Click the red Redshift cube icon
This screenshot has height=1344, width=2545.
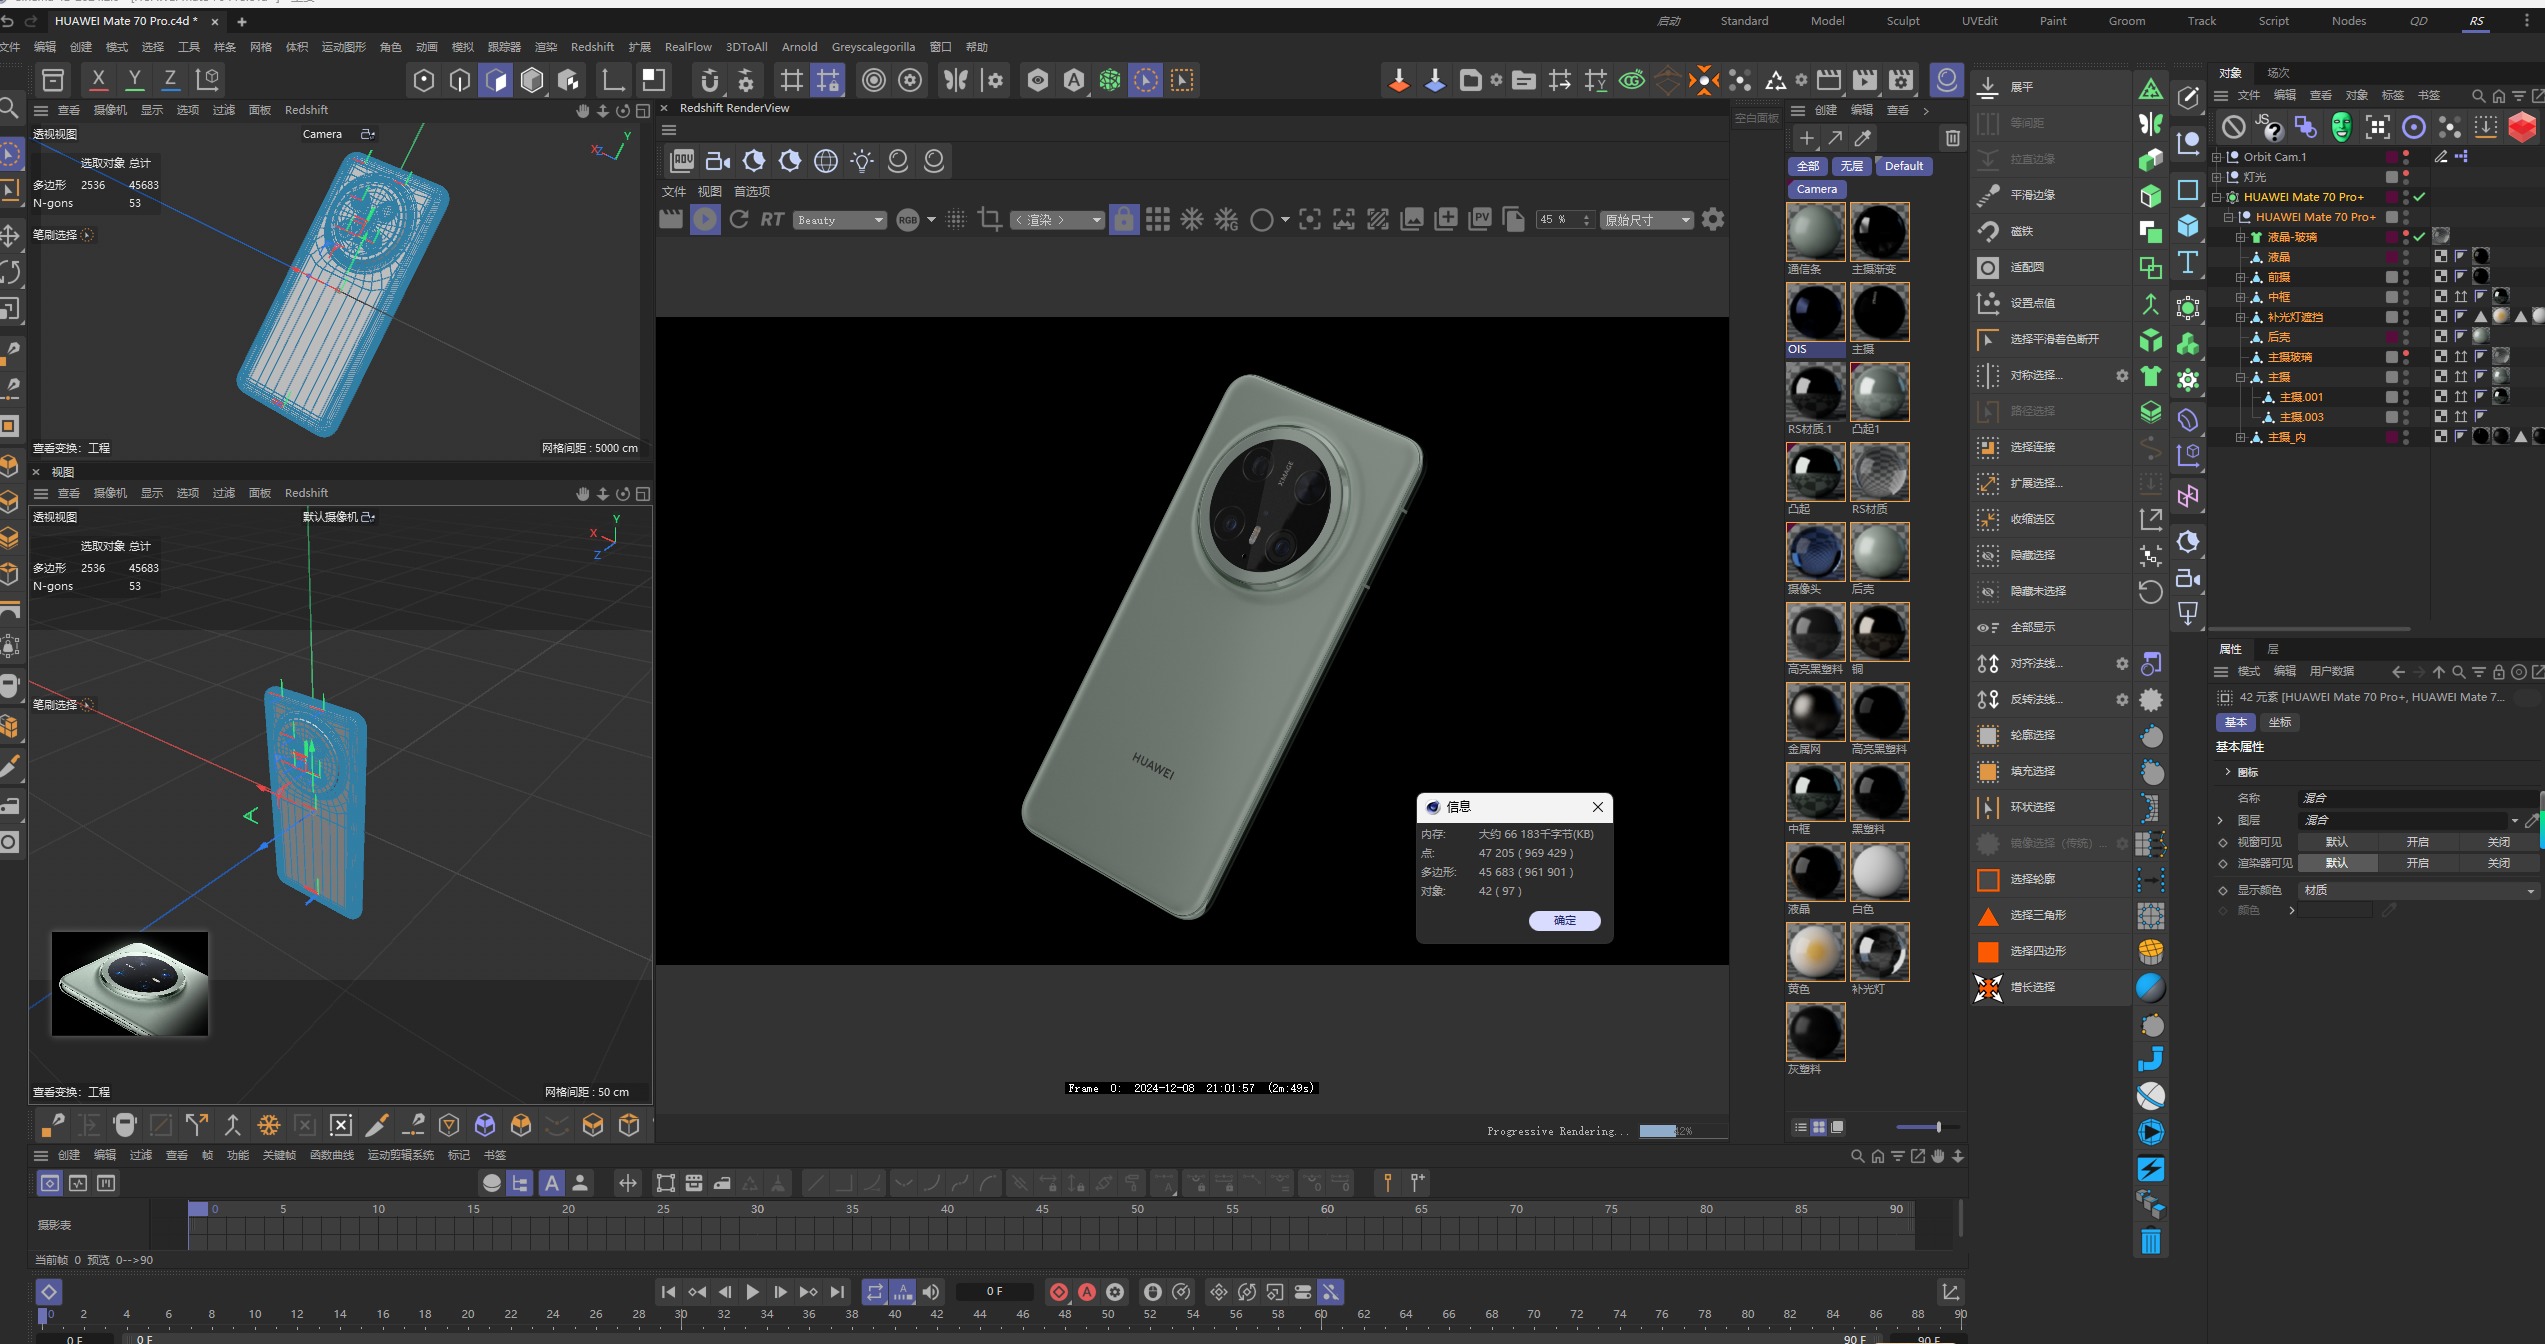pyautogui.click(x=2522, y=127)
